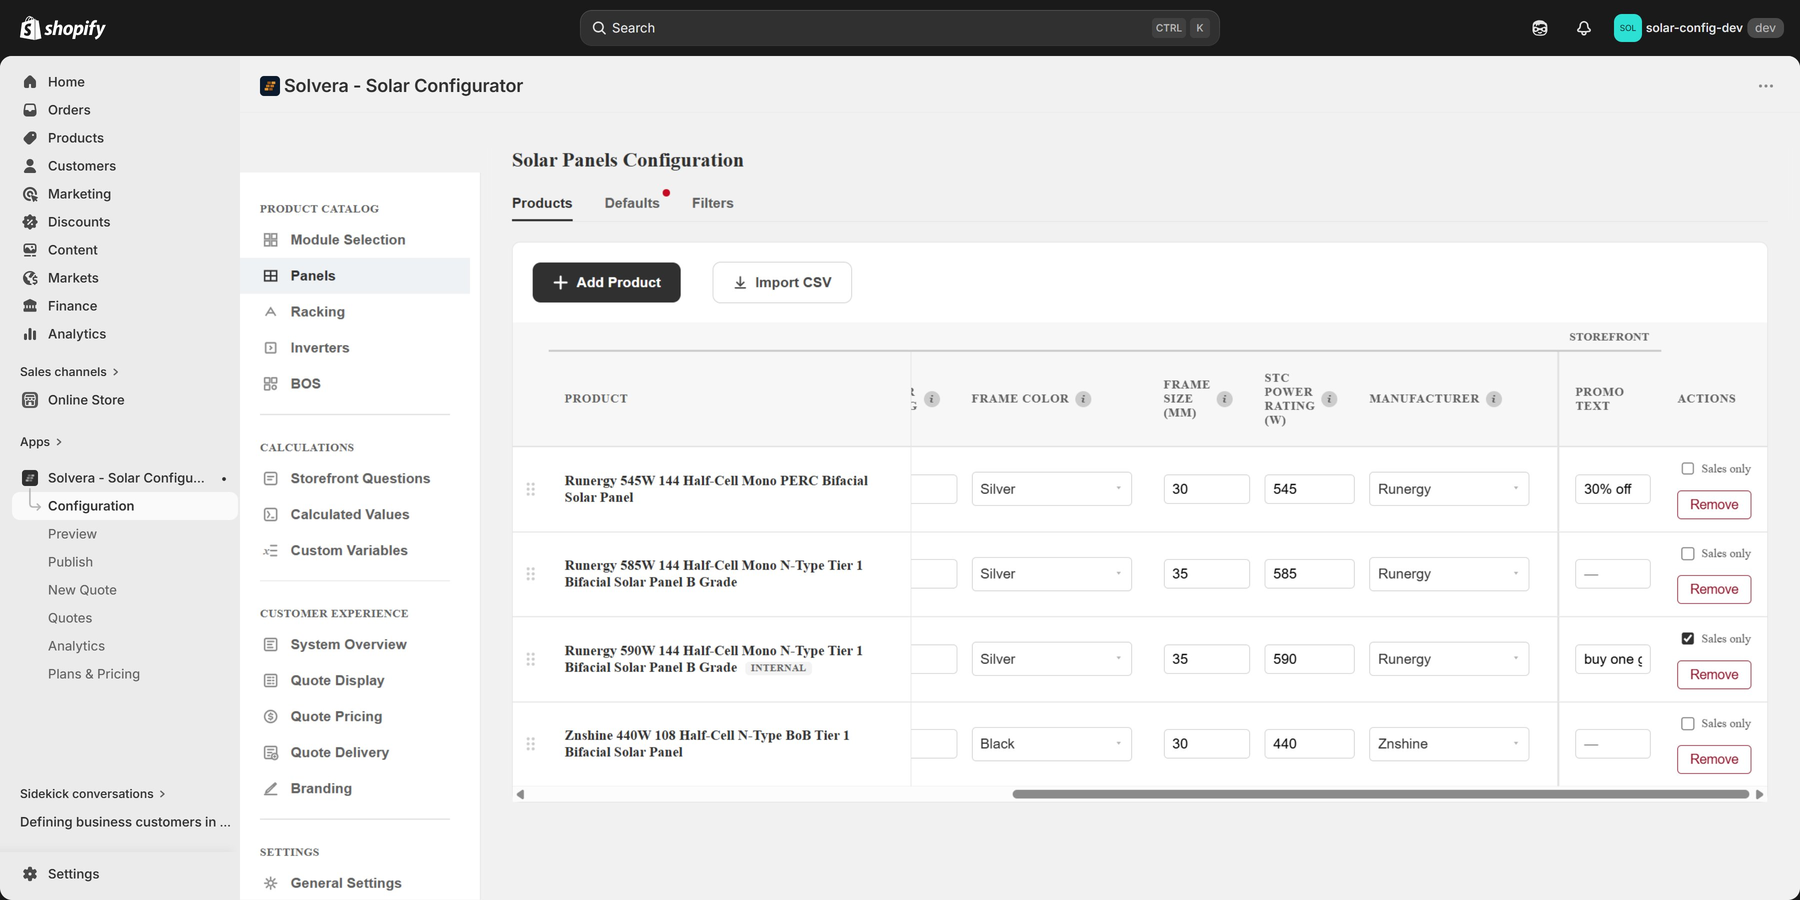Open the solar-config-dev account menu
Image resolution: width=1800 pixels, height=900 pixels.
coord(1698,28)
